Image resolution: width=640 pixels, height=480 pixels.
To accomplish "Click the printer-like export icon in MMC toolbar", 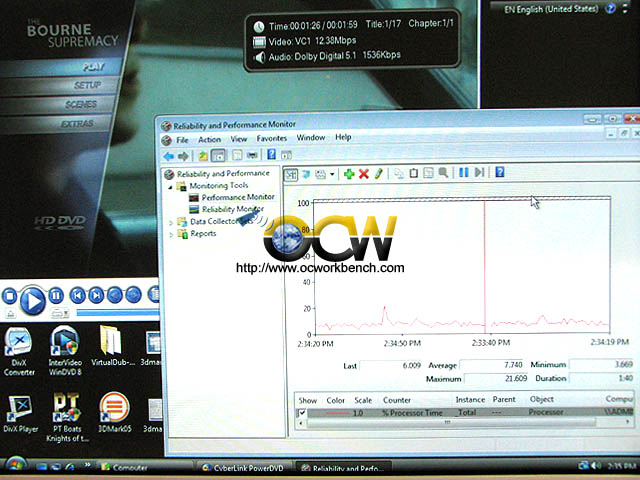I will pyautogui.click(x=253, y=155).
